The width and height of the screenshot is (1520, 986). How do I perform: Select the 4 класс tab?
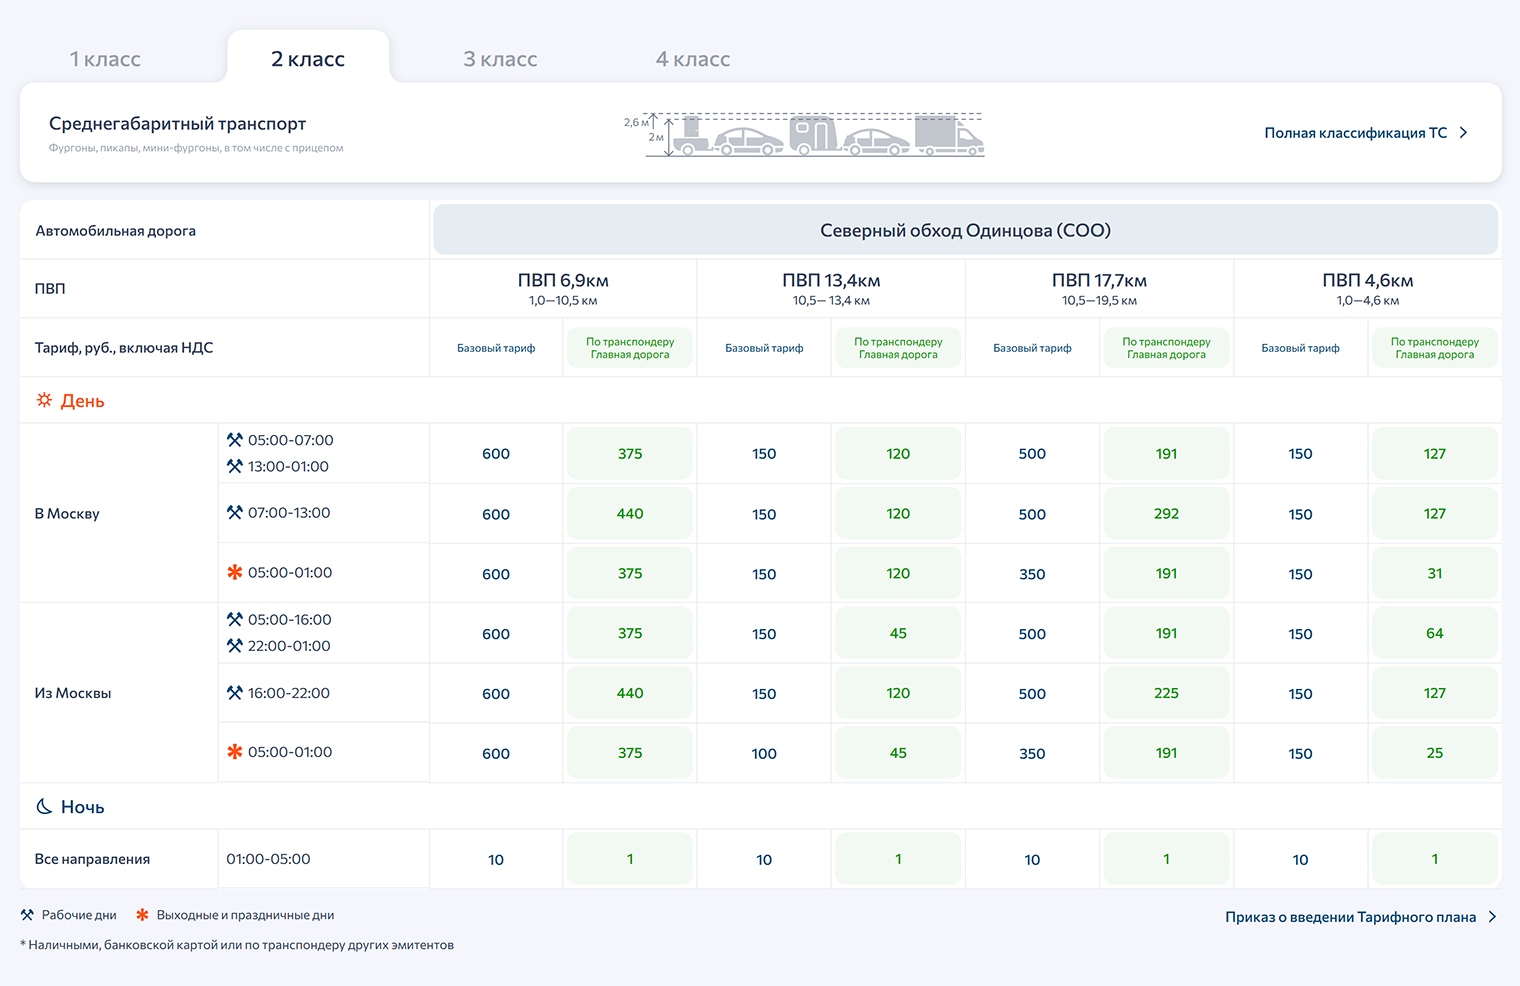[692, 59]
